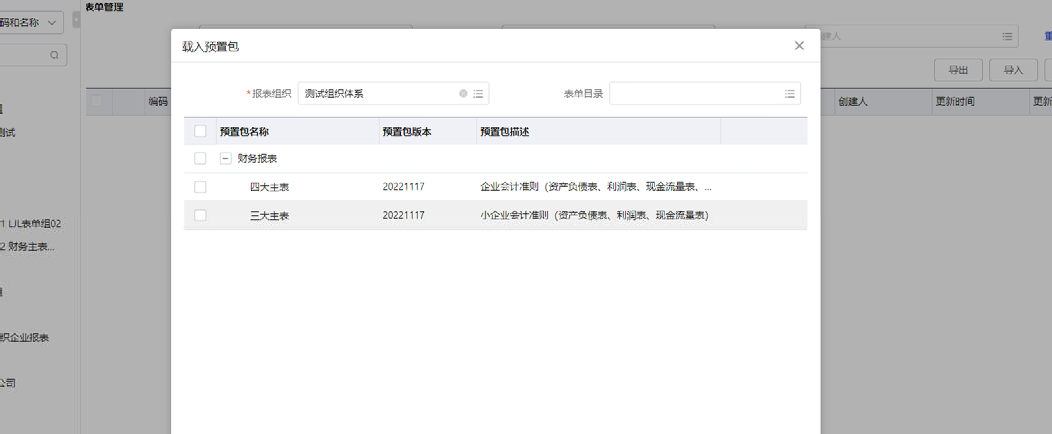Click version 20221117 of 三大主表
Screen dimensions: 1052x434
point(403,215)
